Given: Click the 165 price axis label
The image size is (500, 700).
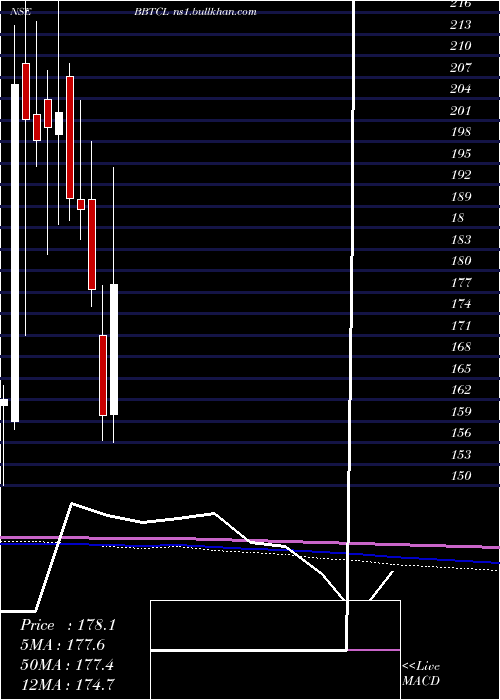Looking at the screenshot, I should pos(461,368).
